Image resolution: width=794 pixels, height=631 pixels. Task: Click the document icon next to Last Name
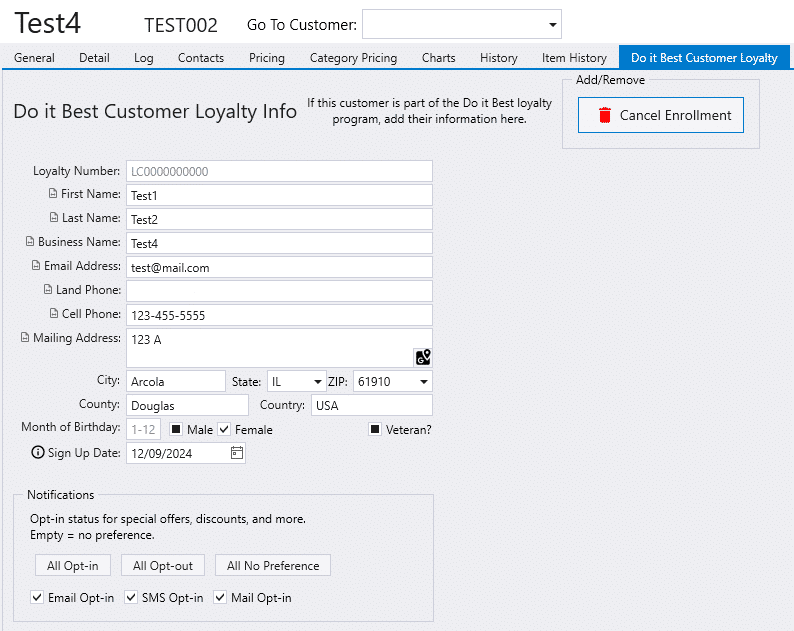click(54, 217)
